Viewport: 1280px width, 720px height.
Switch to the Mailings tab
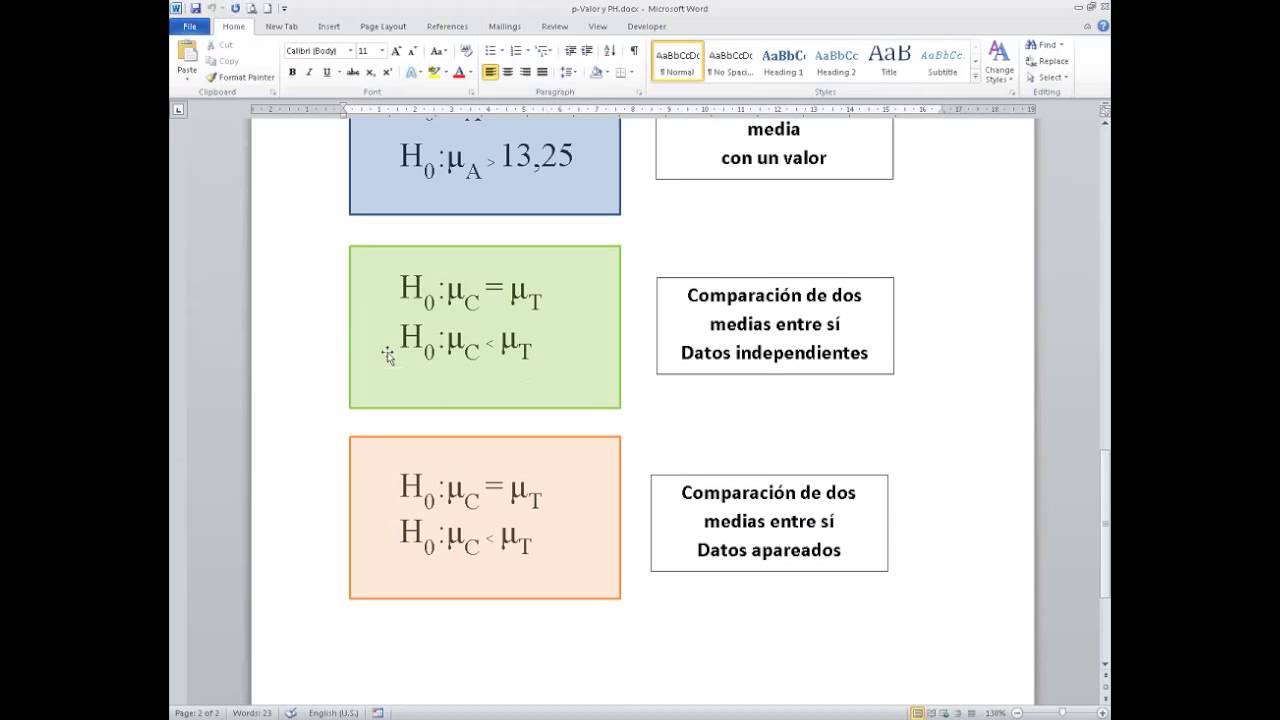(505, 27)
